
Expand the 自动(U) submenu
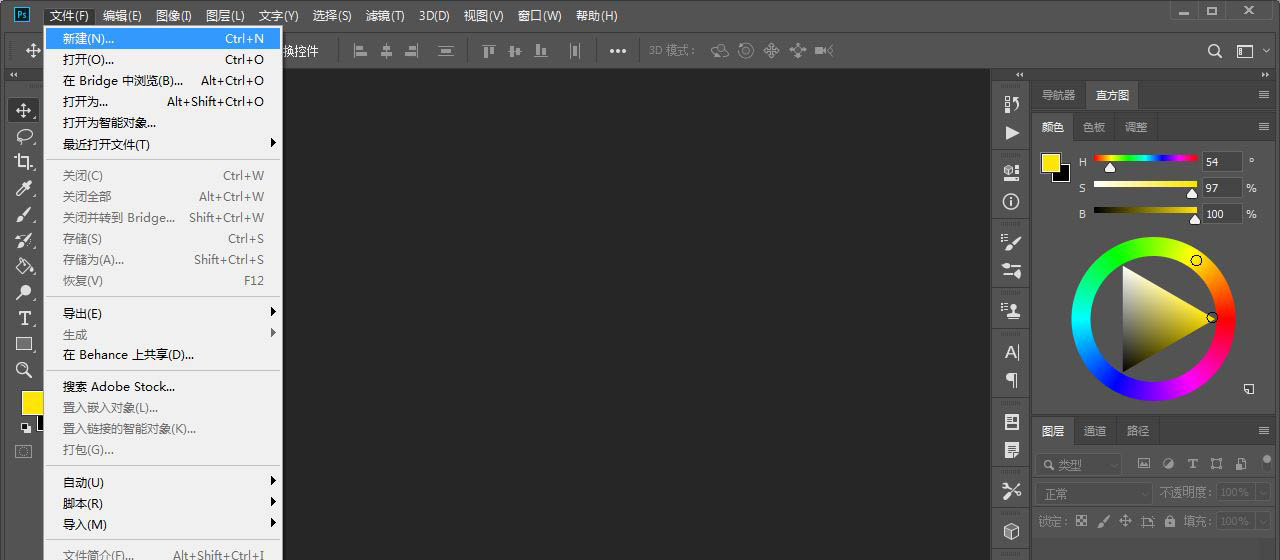[164, 482]
